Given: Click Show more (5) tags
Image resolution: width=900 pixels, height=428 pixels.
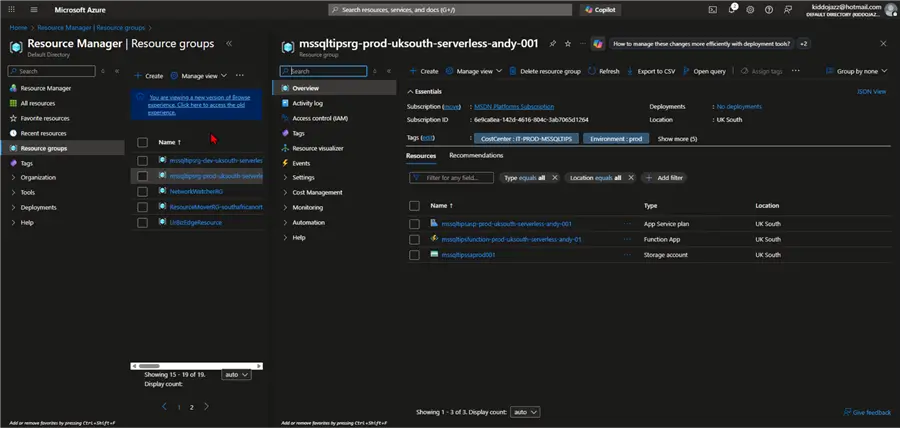Looking at the screenshot, I should (x=677, y=139).
